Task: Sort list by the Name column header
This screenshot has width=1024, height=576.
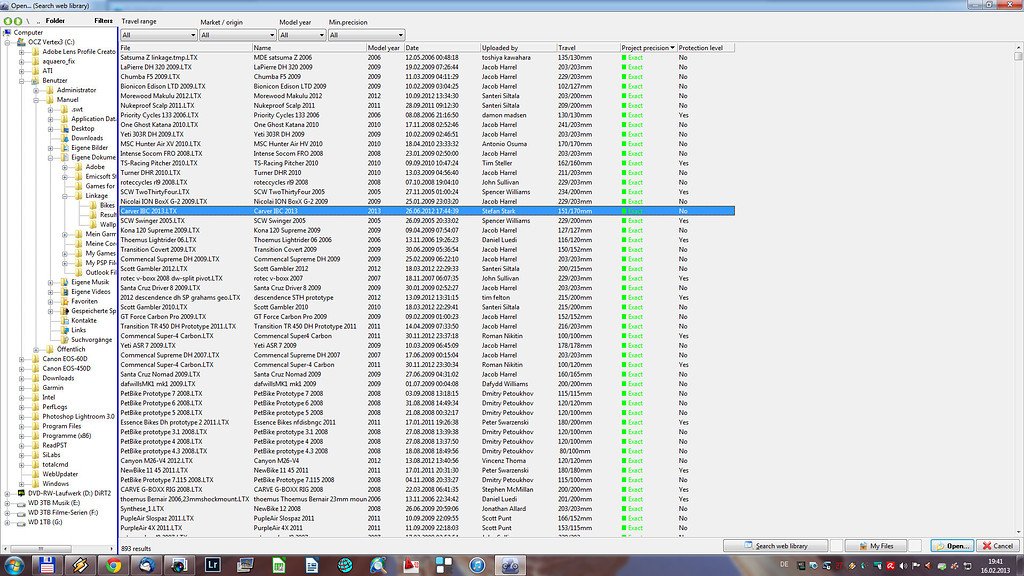Action: click(x=309, y=48)
